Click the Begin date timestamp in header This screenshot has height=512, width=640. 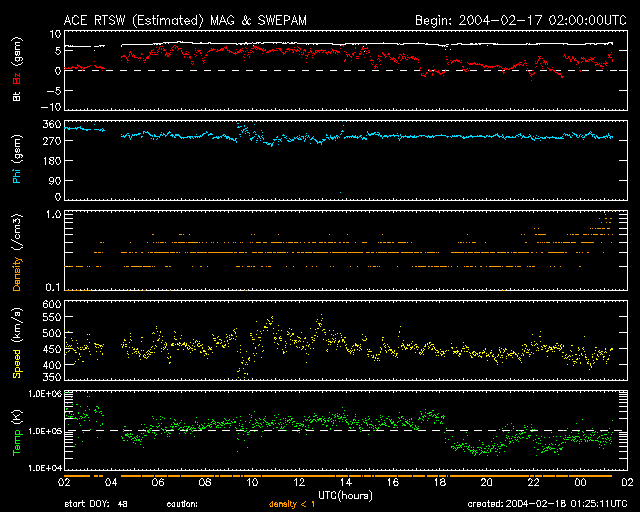pos(520,20)
